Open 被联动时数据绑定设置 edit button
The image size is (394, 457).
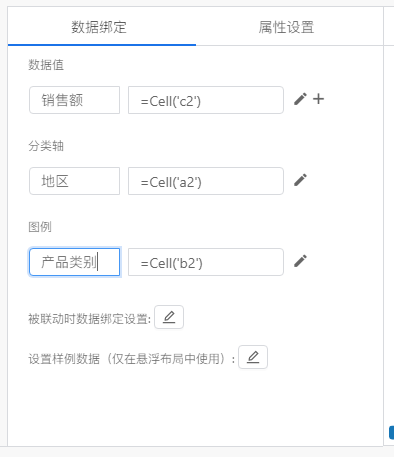tap(169, 317)
